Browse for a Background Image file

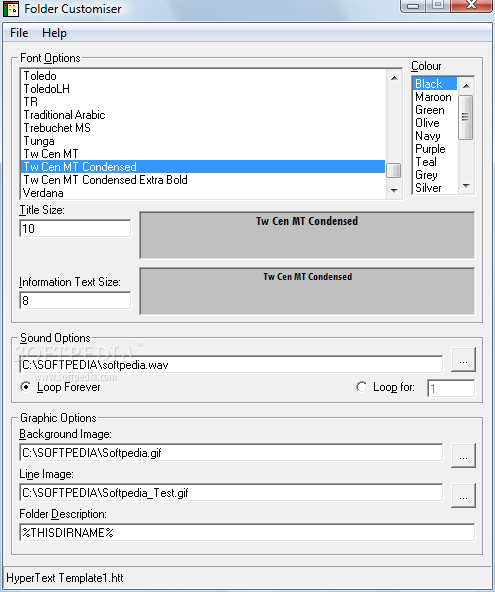[463, 455]
